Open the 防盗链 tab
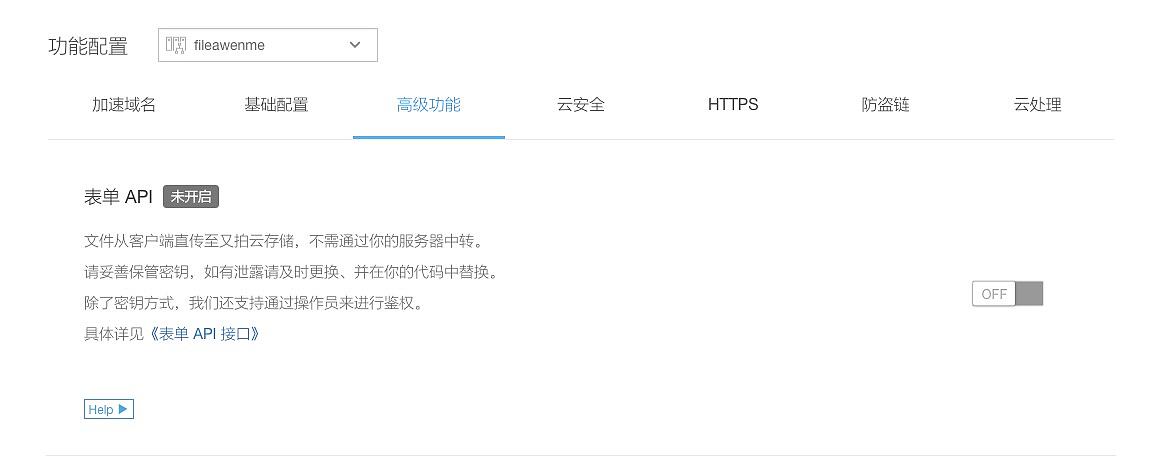 point(885,104)
